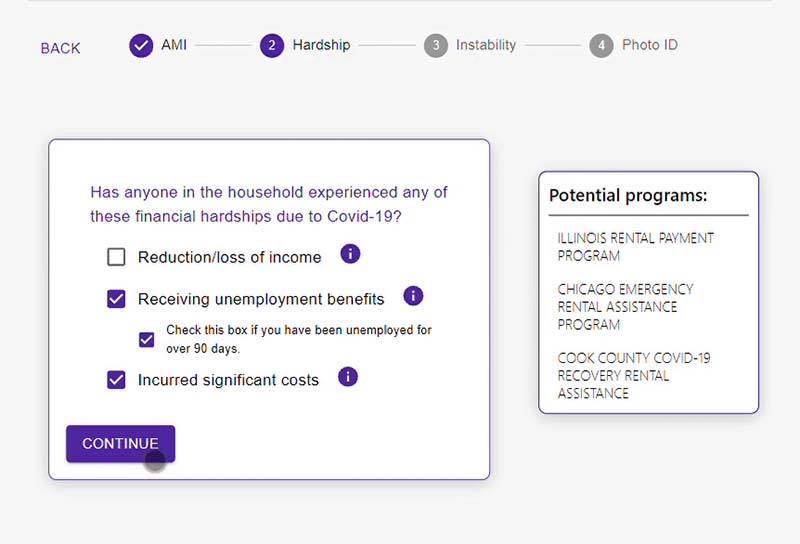Select the Hardship step label
This screenshot has width=800, height=544.
[321, 45]
